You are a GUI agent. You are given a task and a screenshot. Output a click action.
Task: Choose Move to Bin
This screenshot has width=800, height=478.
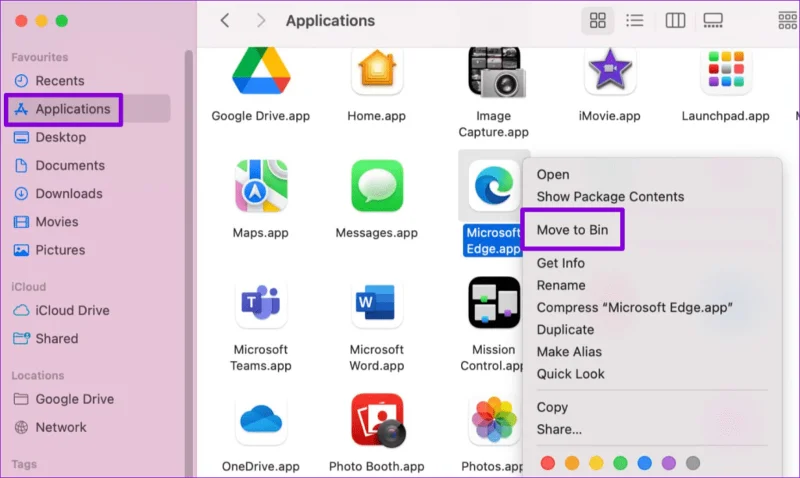coord(572,230)
